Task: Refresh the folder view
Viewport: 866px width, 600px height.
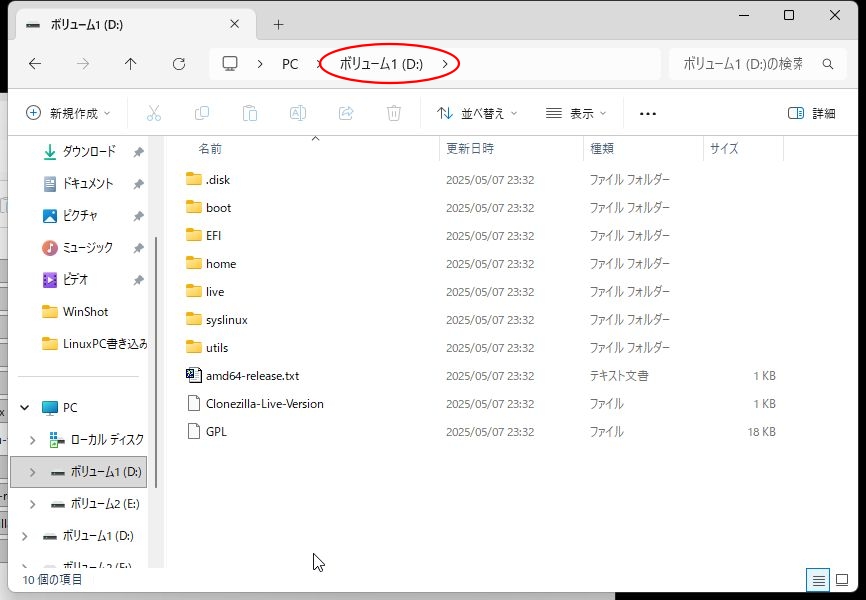Action: click(178, 63)
